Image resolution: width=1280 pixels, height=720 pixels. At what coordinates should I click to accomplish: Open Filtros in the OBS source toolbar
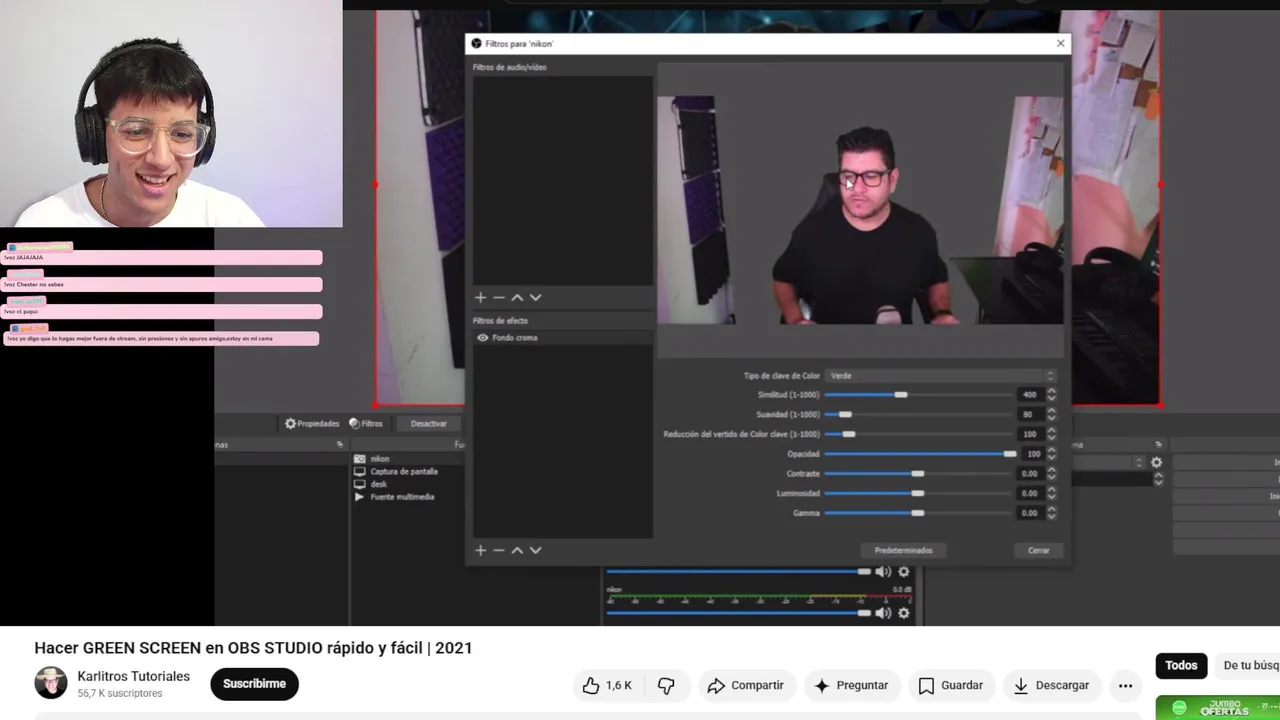366,424
